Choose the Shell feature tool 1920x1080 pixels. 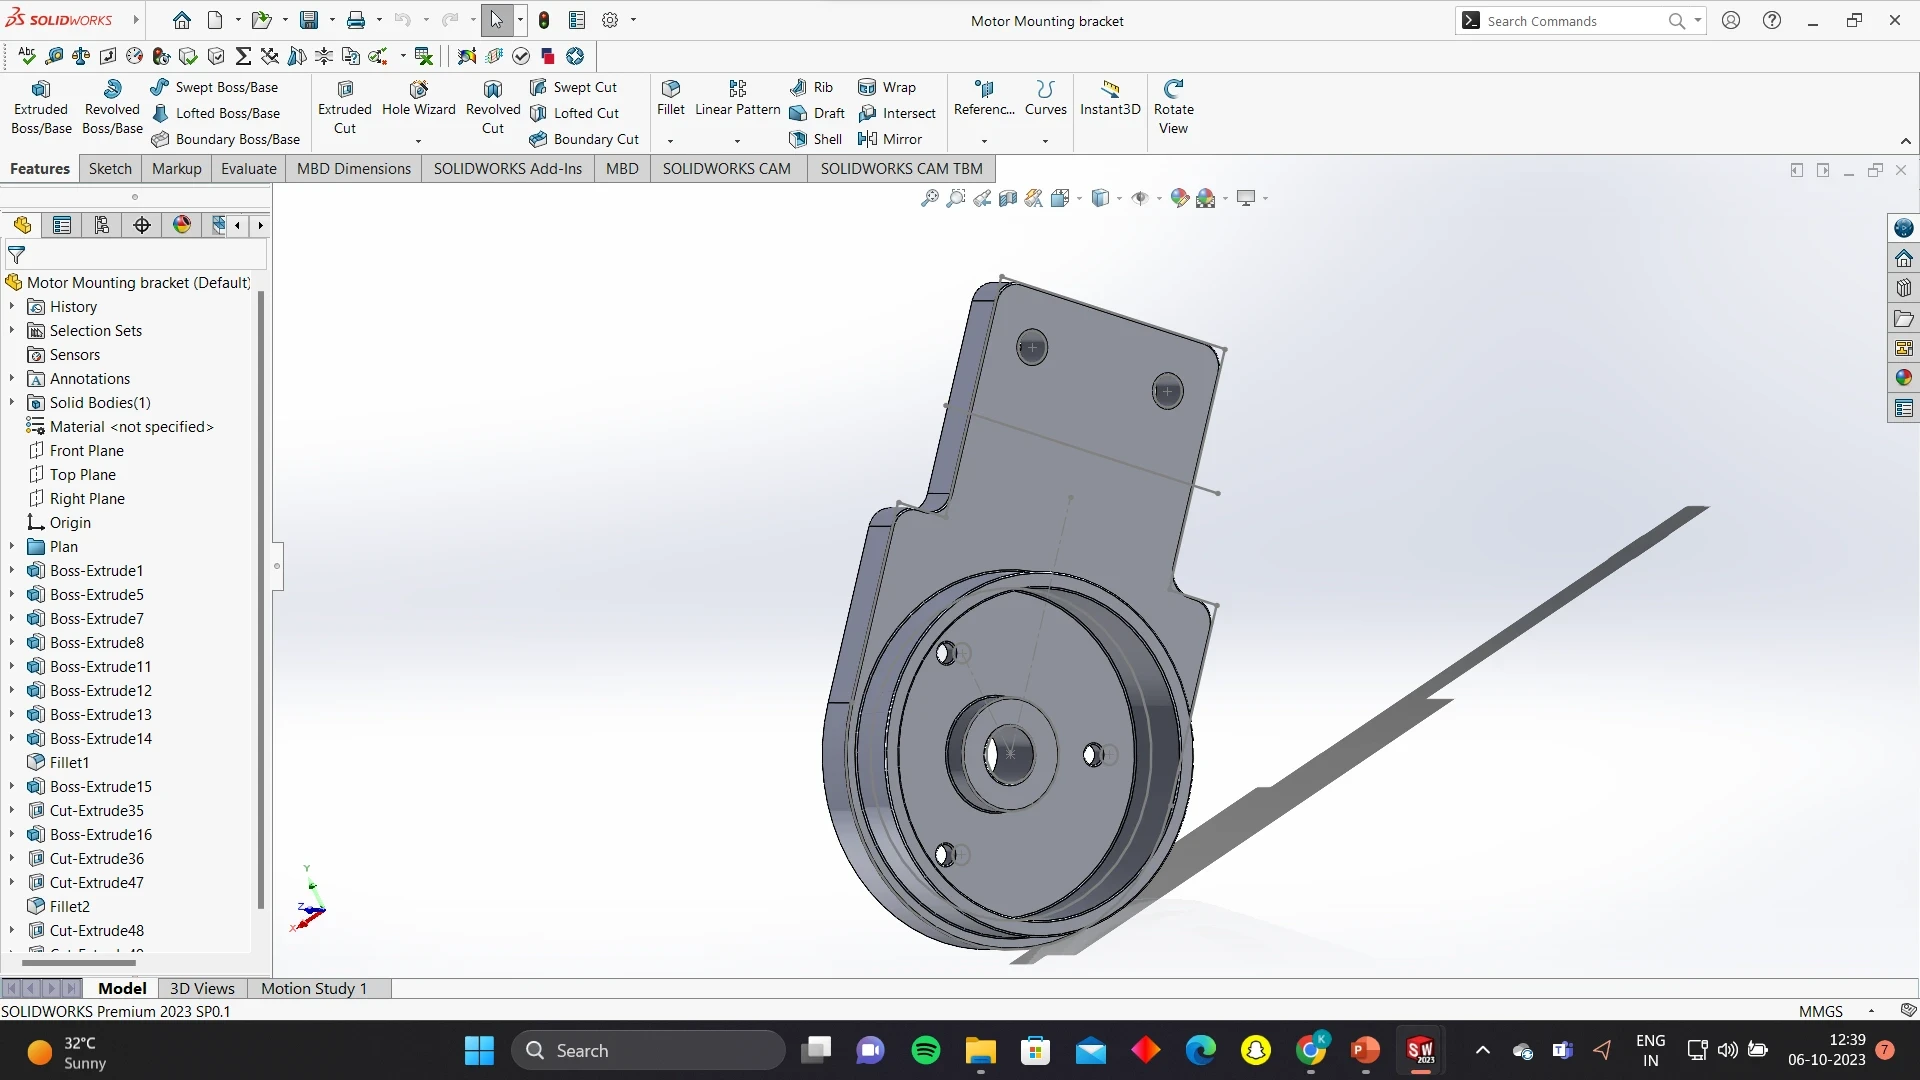pyautogui.click(x=816, y=139)
